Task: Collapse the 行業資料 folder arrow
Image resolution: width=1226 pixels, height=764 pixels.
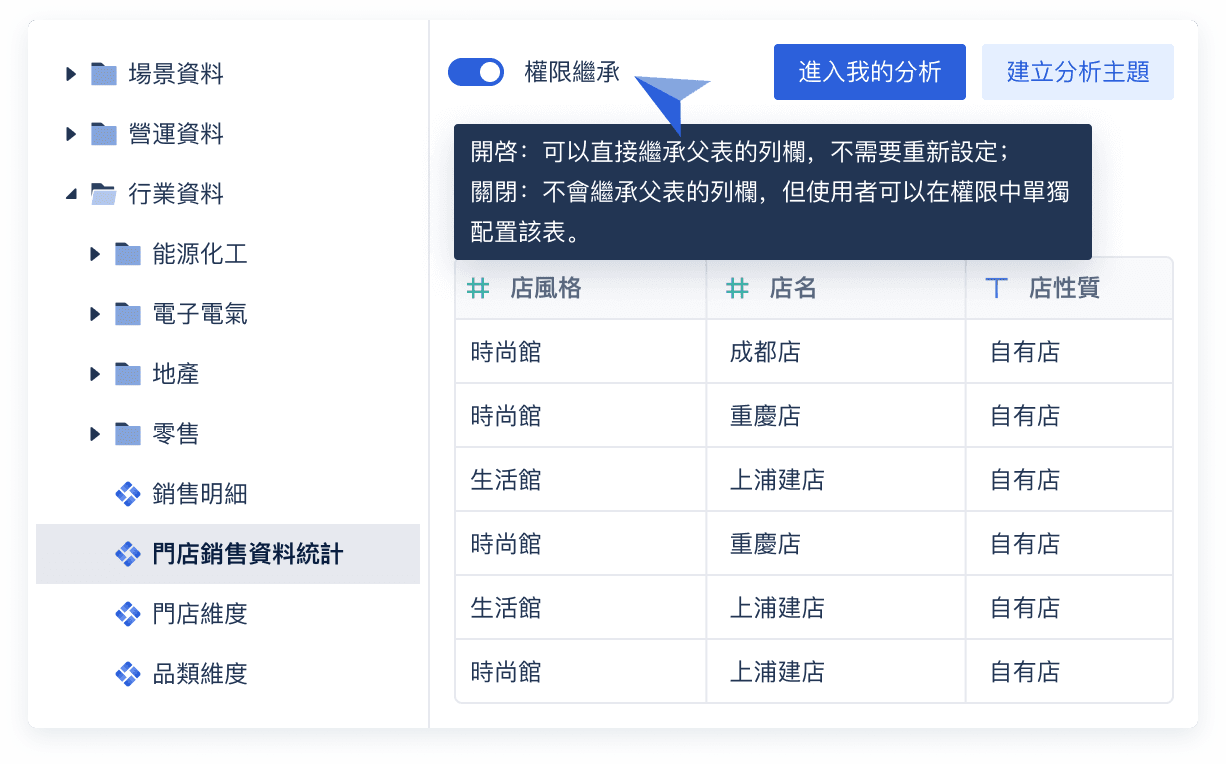Action: [x=71, y=194]
